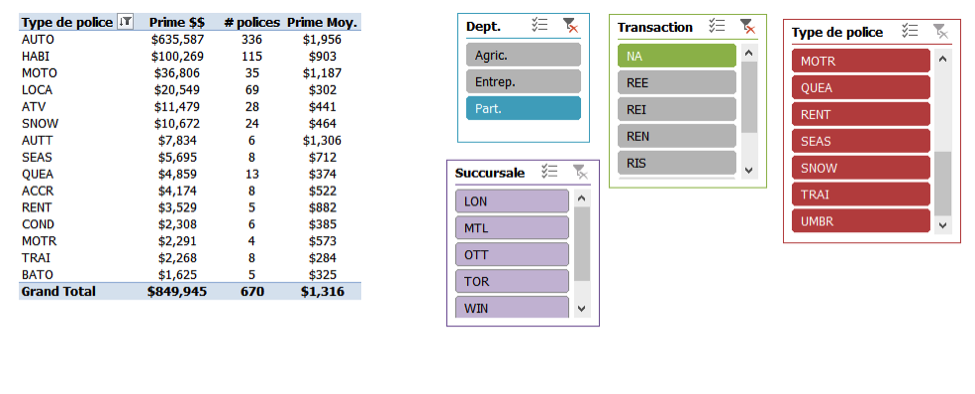Viewport: 975px width, 394px height.
Task: Click the 336 polices count cell
Action: 251,40
